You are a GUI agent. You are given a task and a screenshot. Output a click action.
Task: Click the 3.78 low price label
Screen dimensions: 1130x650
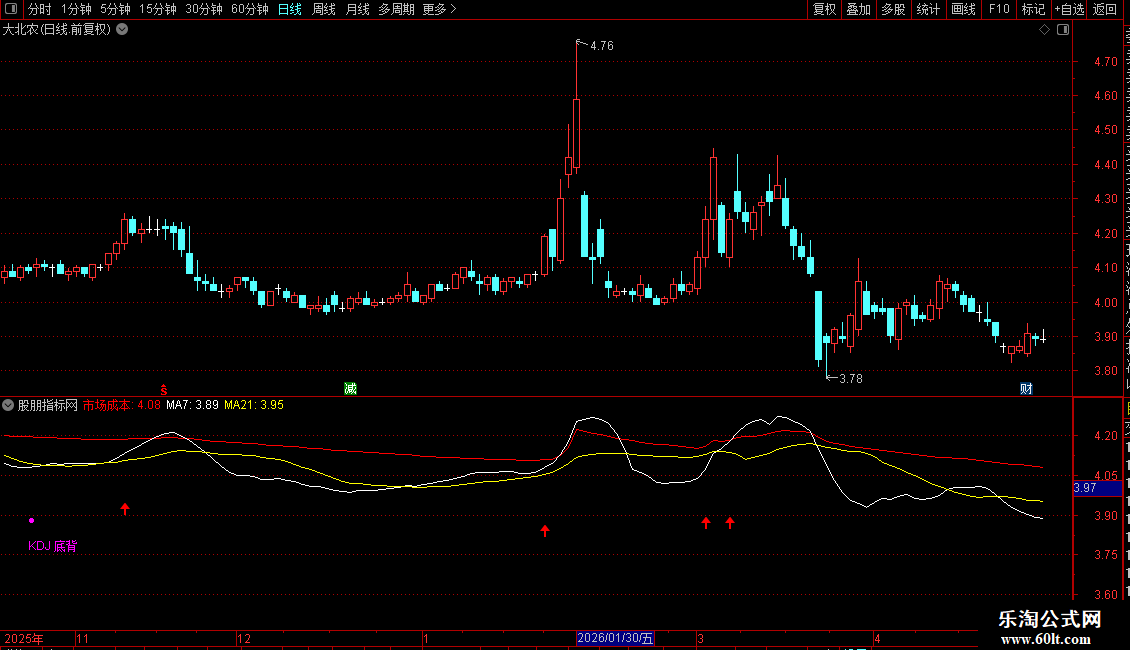[850, 378]
